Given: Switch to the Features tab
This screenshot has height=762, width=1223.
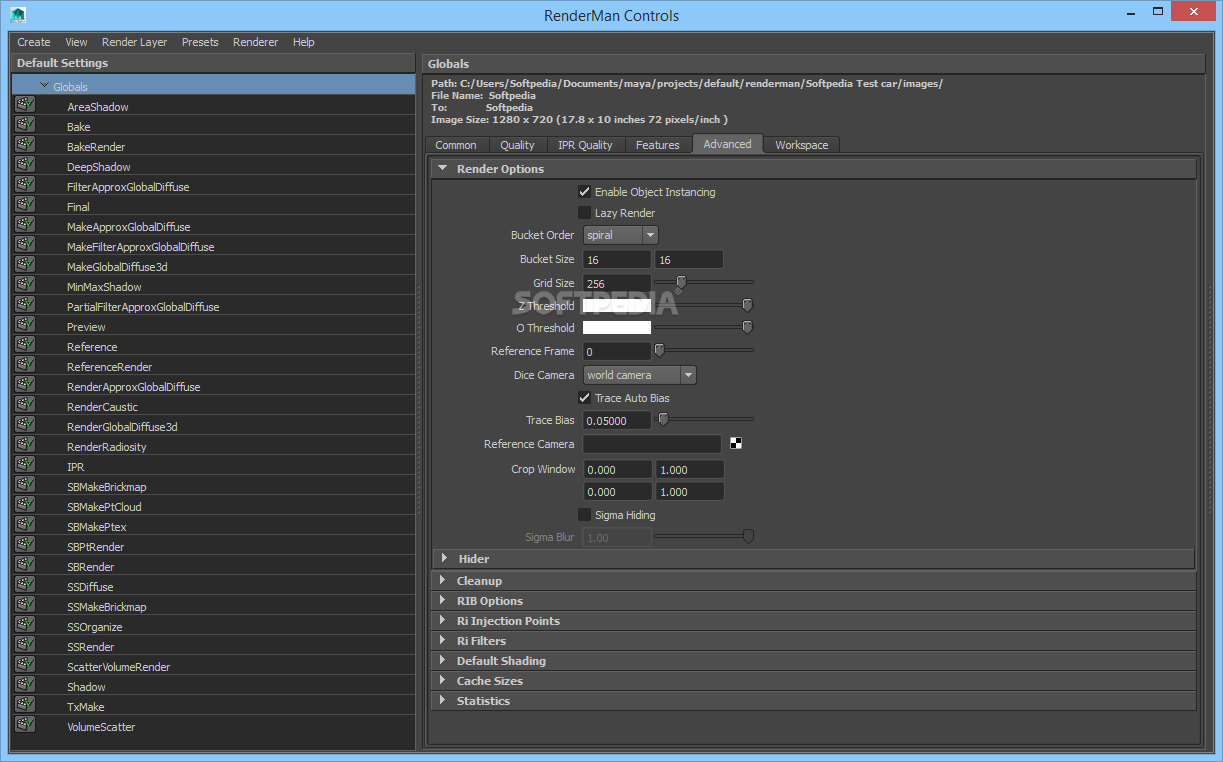Looking at the screenshot, I should click(658, 145).
